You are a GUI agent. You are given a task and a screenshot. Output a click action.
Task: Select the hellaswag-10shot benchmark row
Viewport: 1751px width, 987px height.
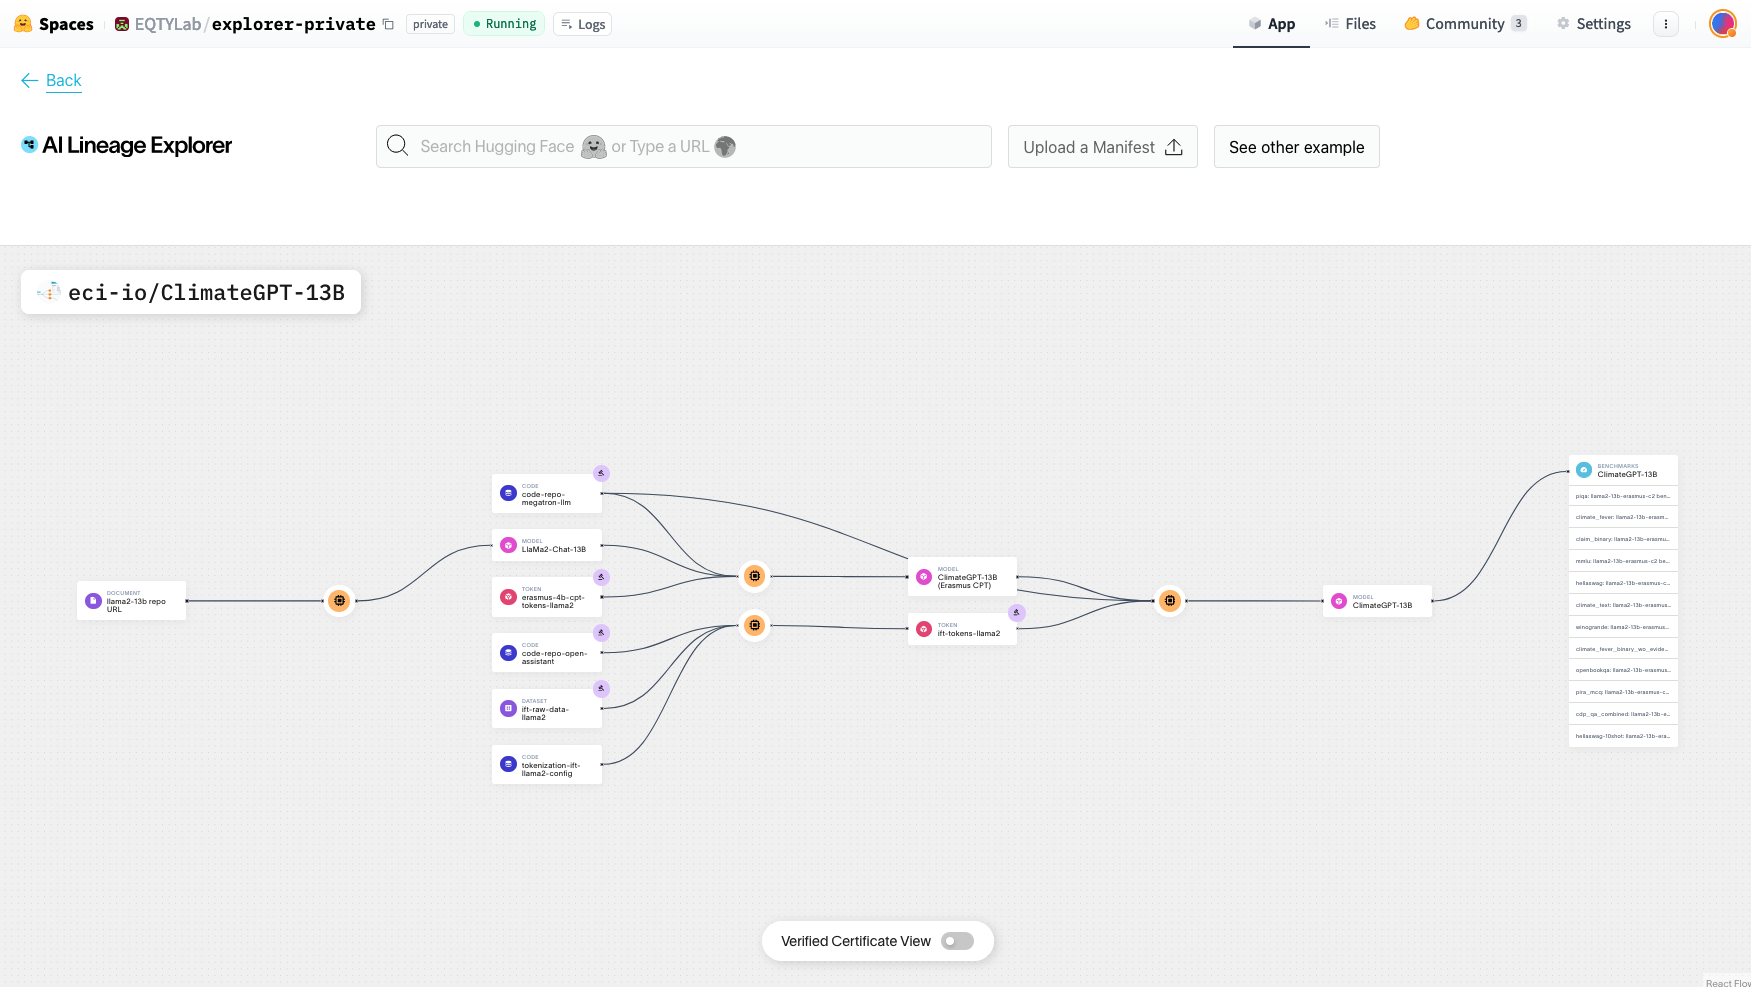[1623, 736]
